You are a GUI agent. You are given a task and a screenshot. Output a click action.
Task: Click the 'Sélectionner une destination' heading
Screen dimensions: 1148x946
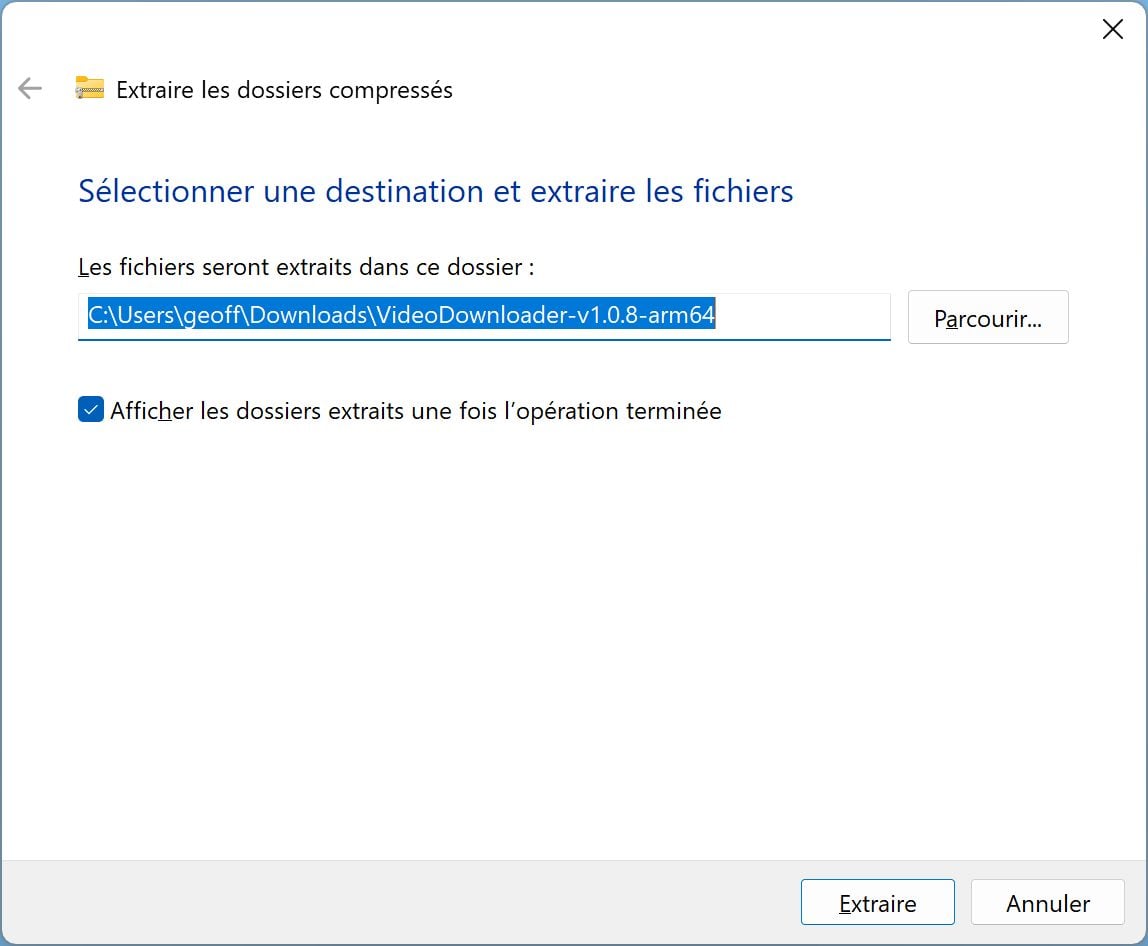(x=435, y=191)
